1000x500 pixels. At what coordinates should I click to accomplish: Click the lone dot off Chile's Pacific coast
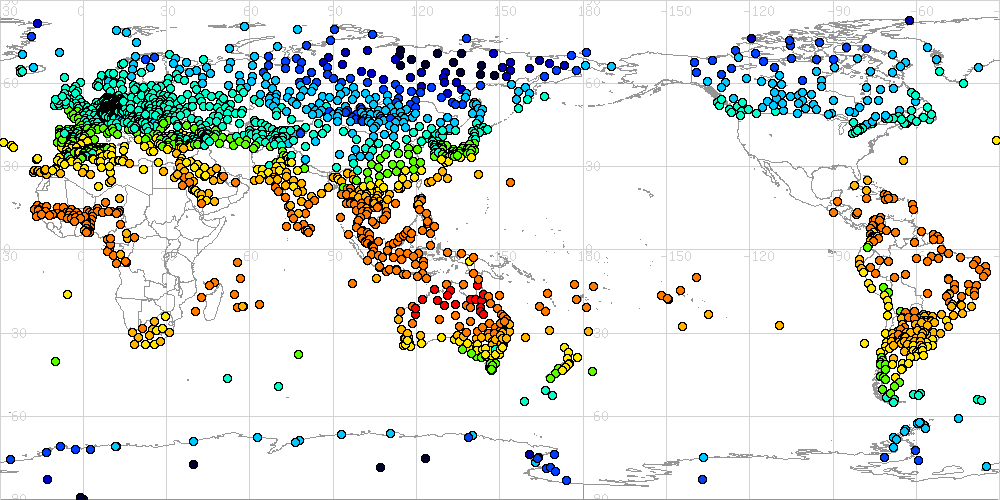(x=864, y=341)
